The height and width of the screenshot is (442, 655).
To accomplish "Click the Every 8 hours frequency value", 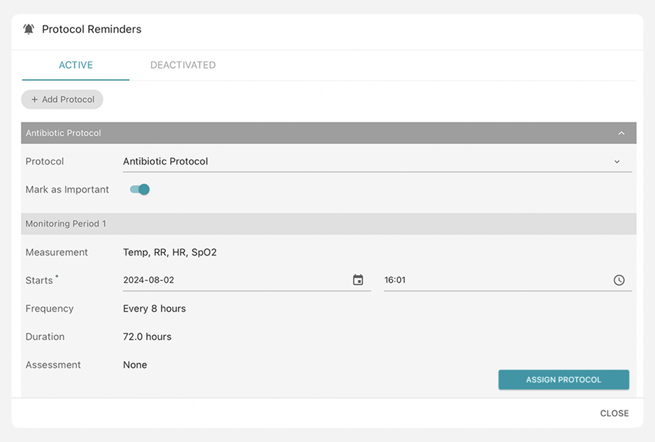I will (x=154, y=309).
